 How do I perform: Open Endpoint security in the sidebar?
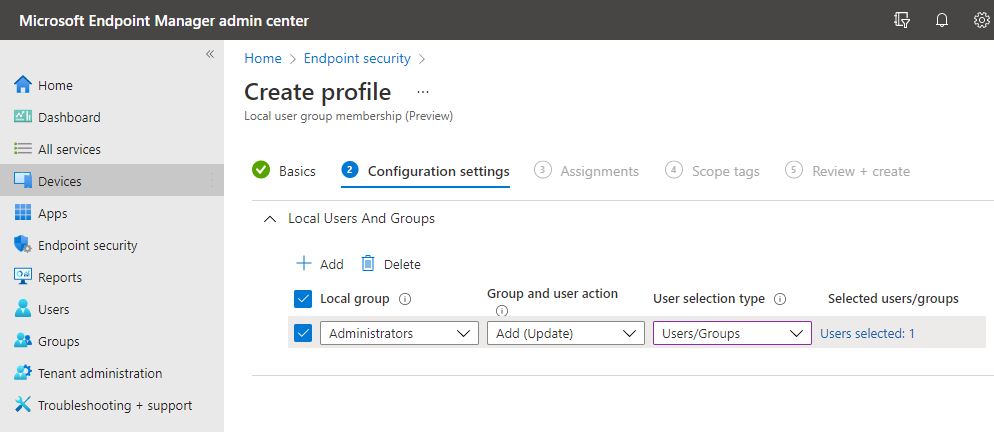(x=112, y=245)
